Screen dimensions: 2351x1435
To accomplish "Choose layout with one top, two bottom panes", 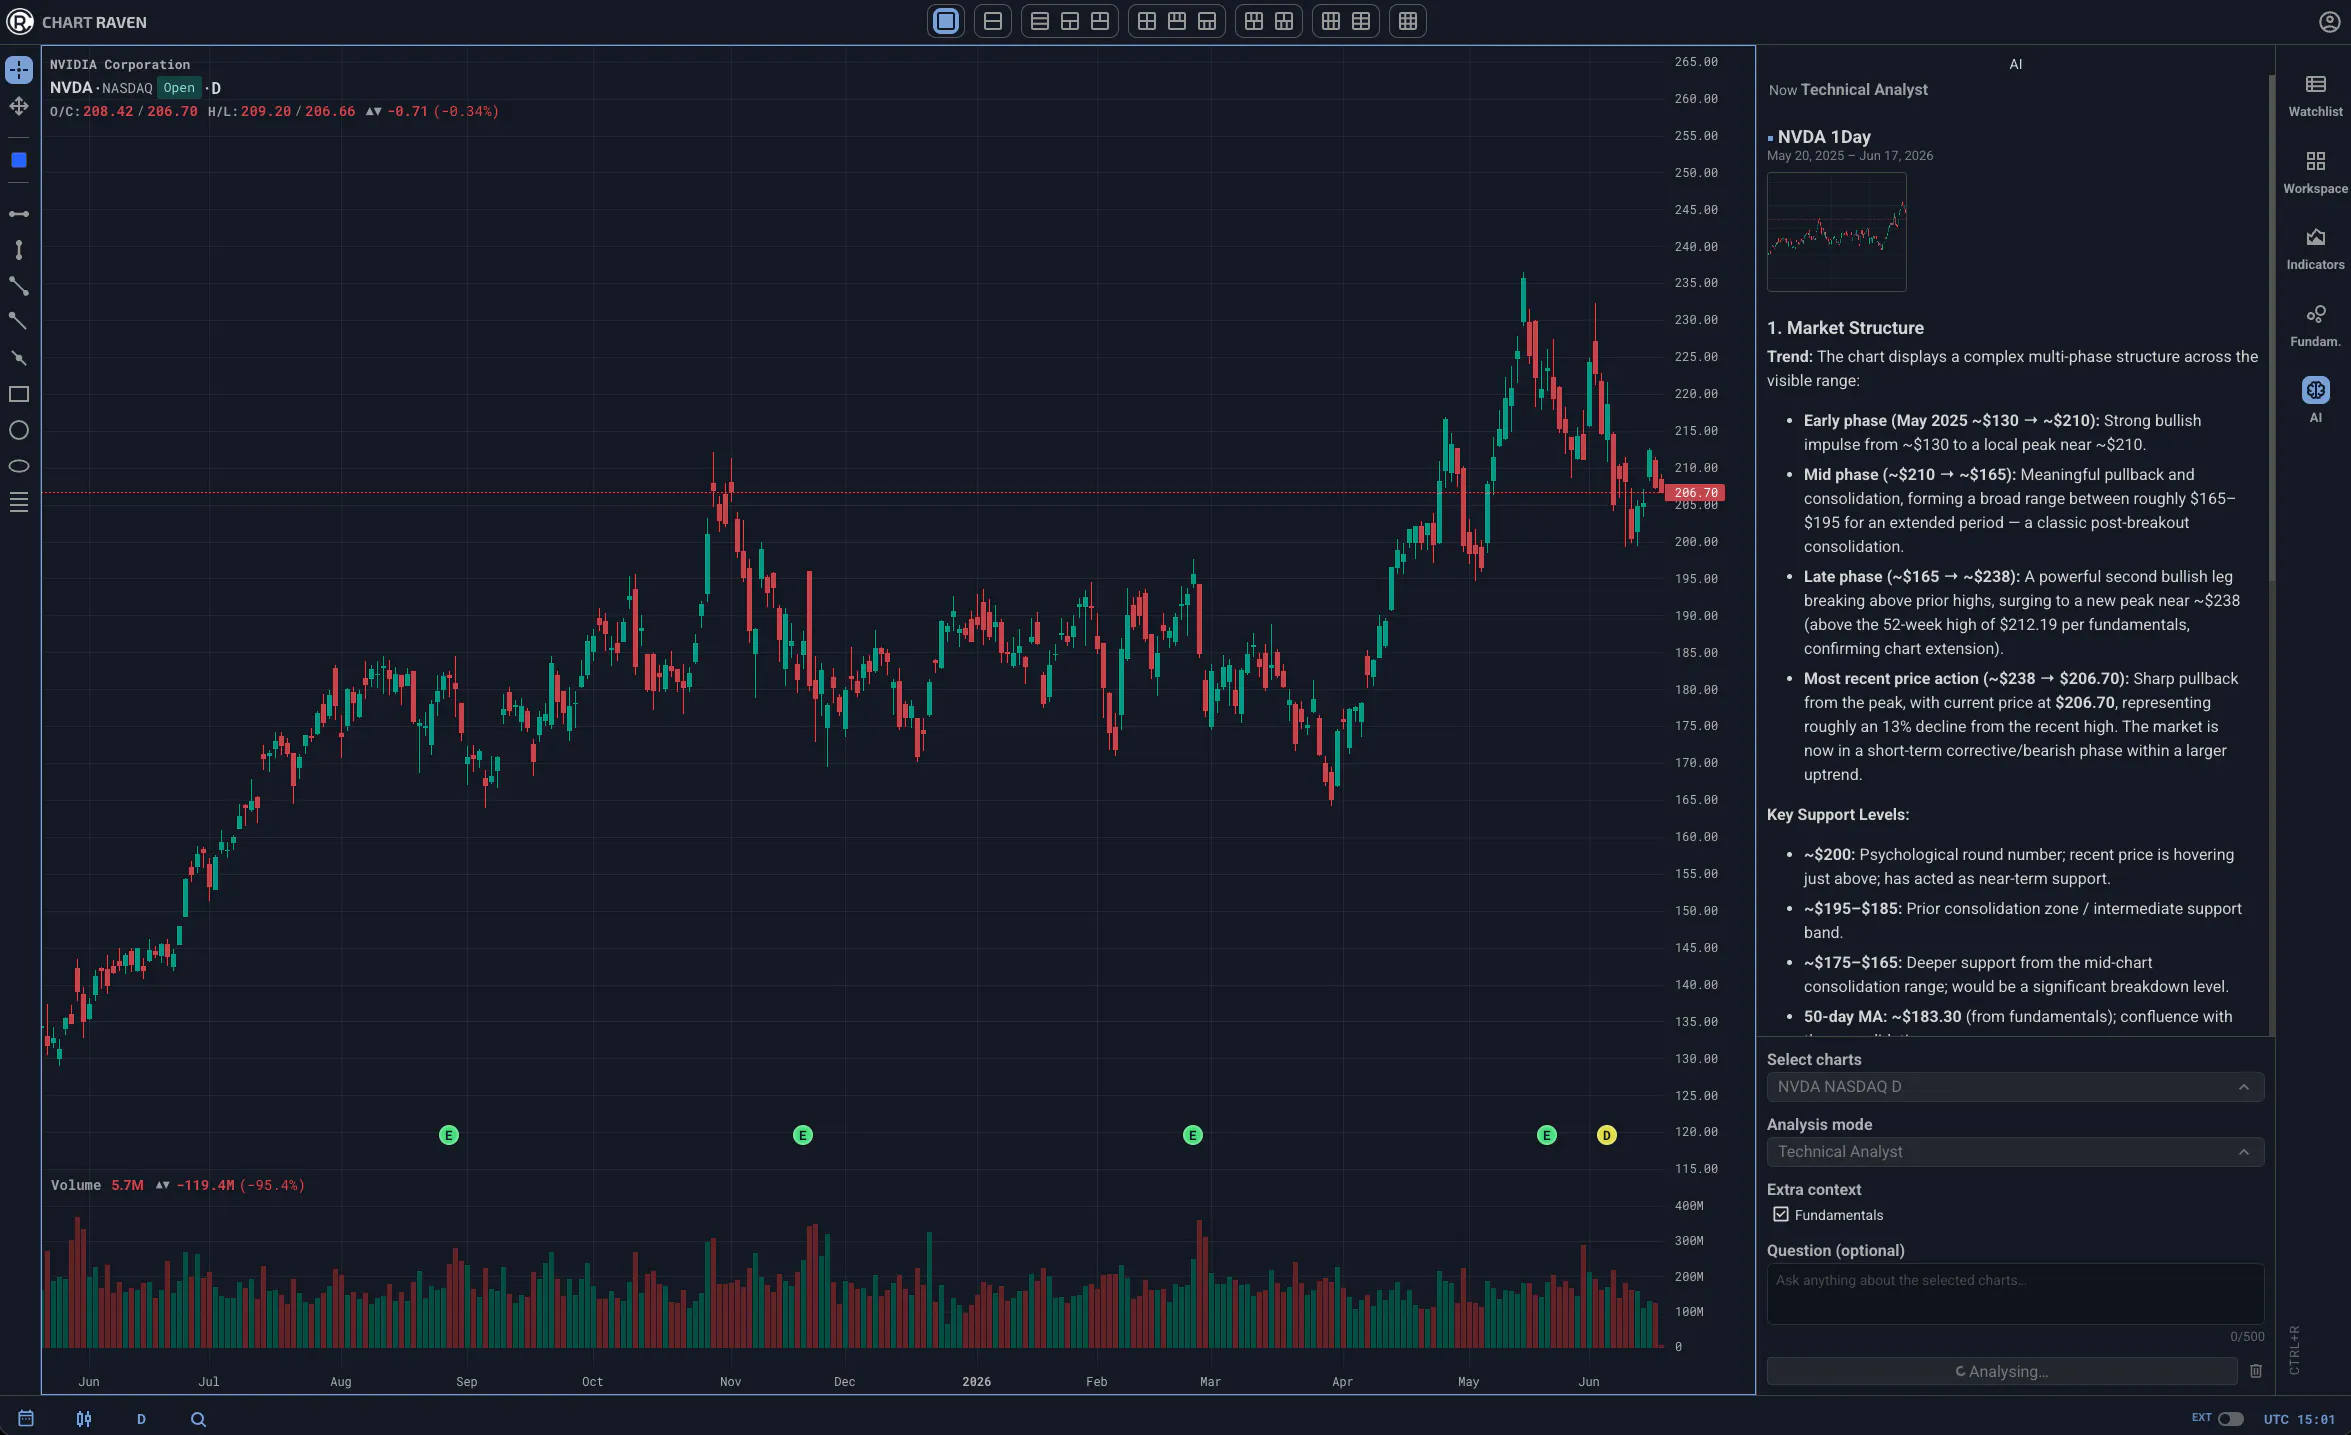I will click(x=1070, y=21).
